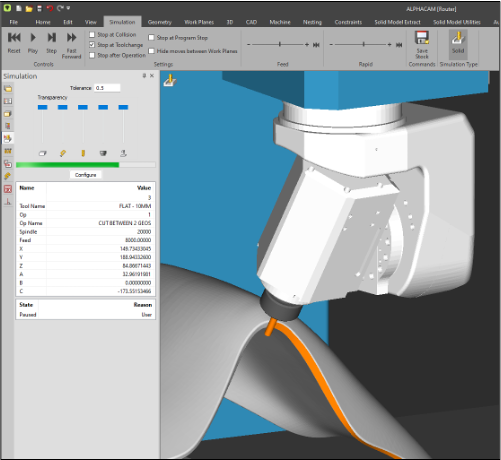Fast Forward the simulation
This screenshot has width=501, height=460.
[x=71, y=45]
